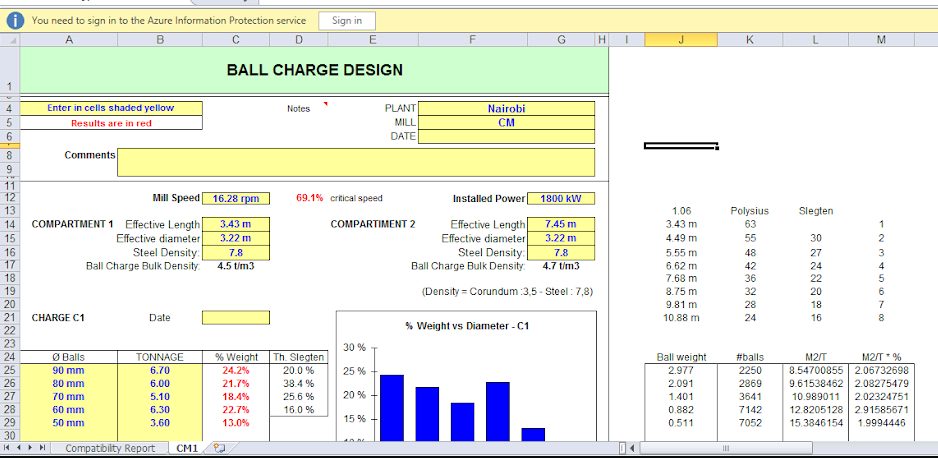Go to first sheet using navigation arrow
Image resolution: width=938 pixels, height=458 pixels.
point(8,449)
